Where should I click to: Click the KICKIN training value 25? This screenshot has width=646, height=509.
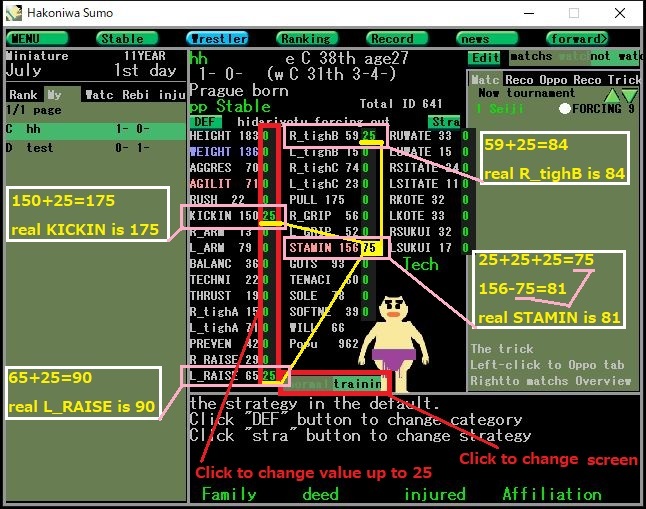point(270,215)
